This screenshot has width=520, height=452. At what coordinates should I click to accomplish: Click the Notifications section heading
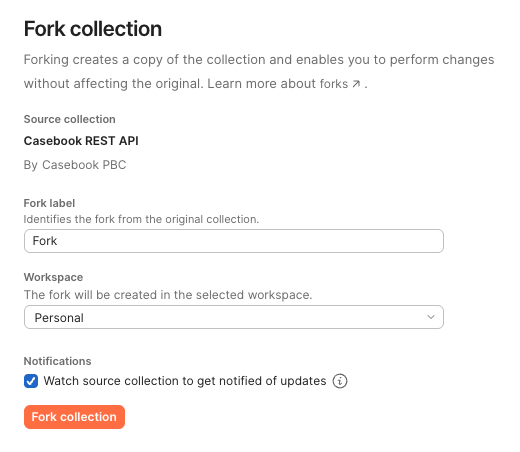[x=57, y=361]
